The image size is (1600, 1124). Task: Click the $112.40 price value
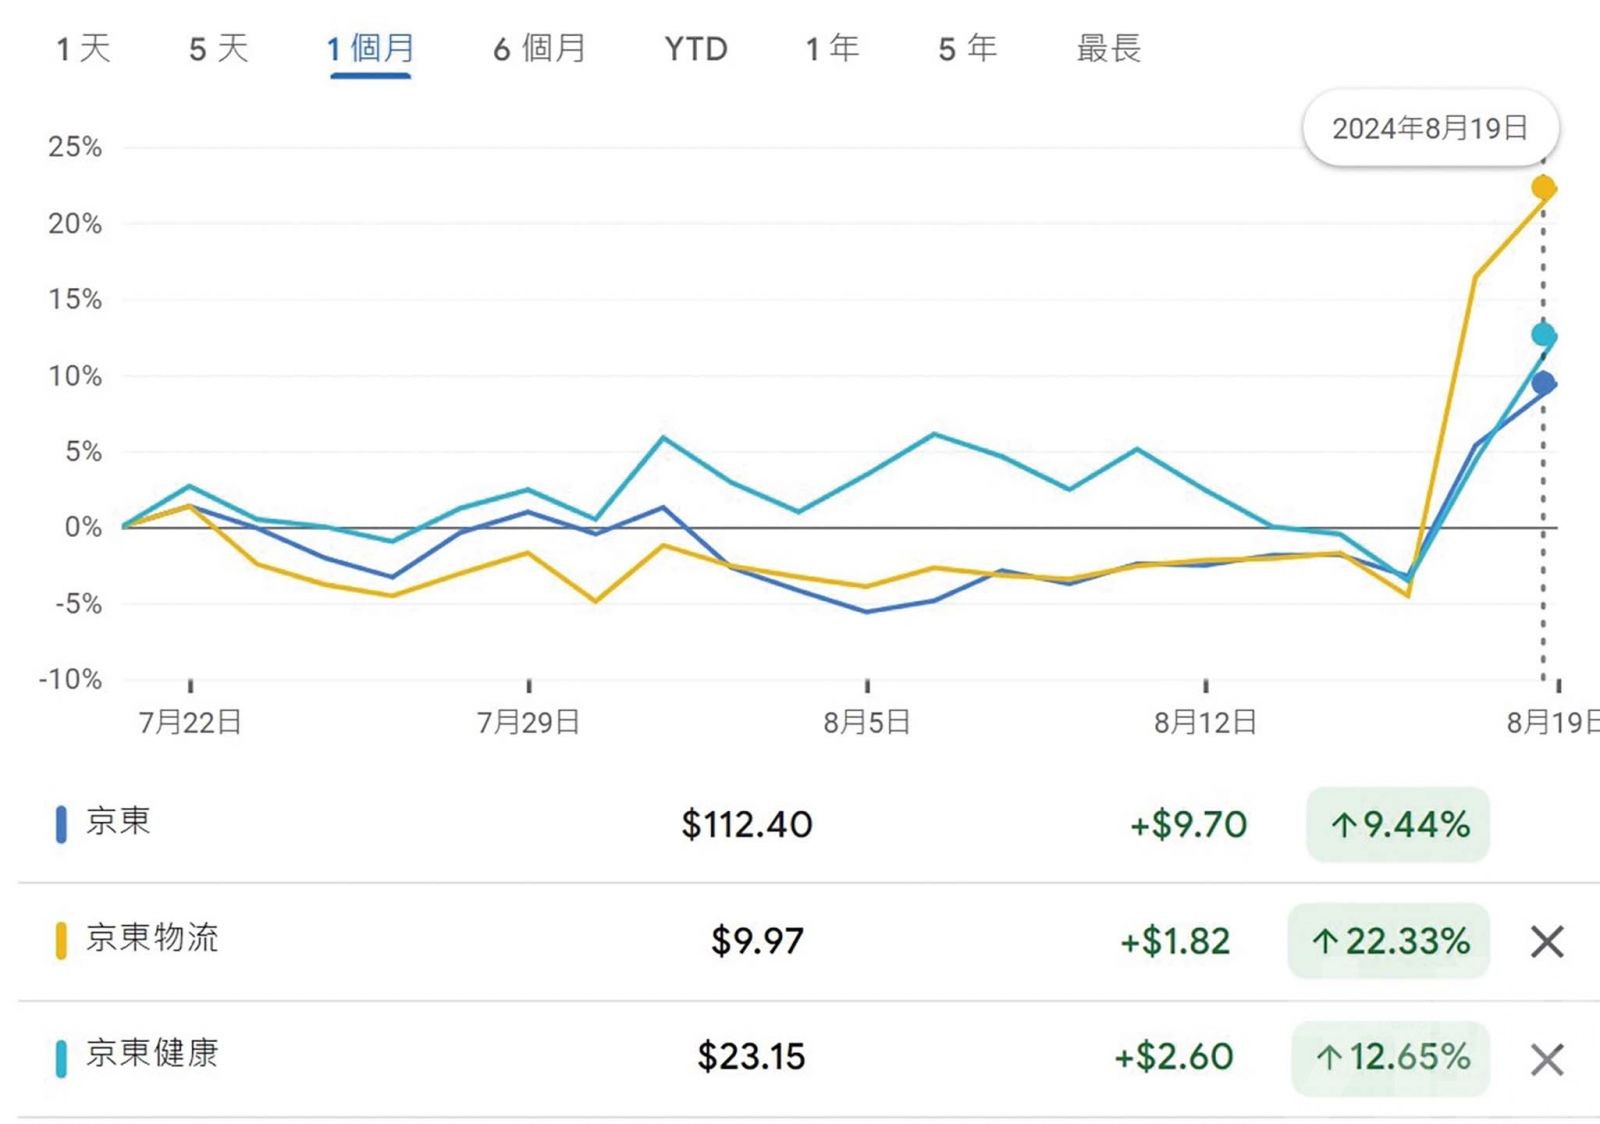(x=747, y=825)
